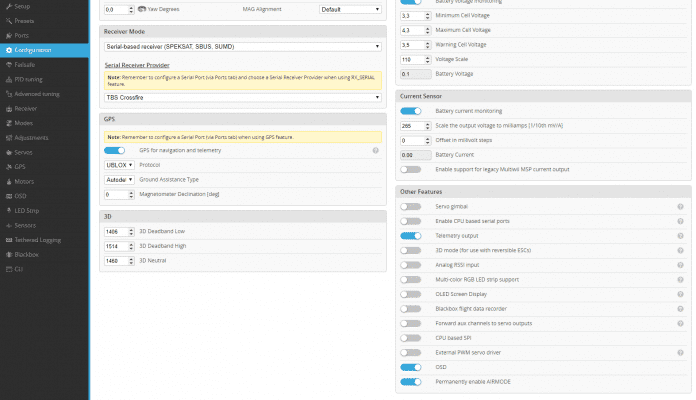Go to the Receiver tab
696x400 pixels.
pos(26,107)
